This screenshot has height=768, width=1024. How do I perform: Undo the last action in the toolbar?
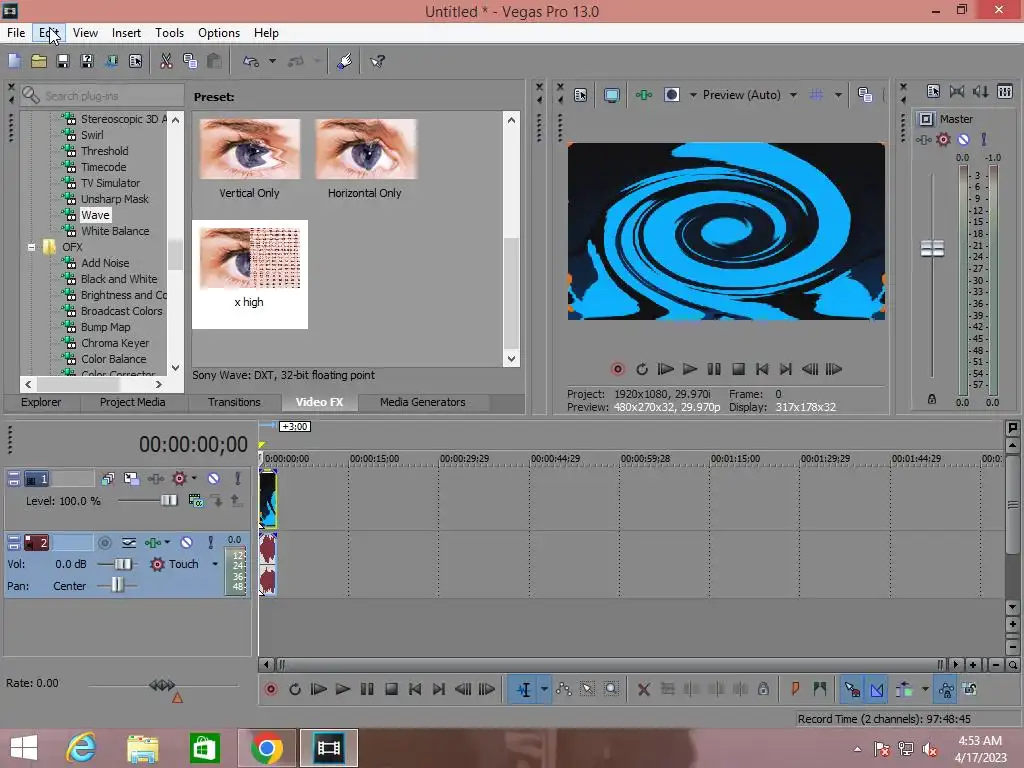coord(251,61)
